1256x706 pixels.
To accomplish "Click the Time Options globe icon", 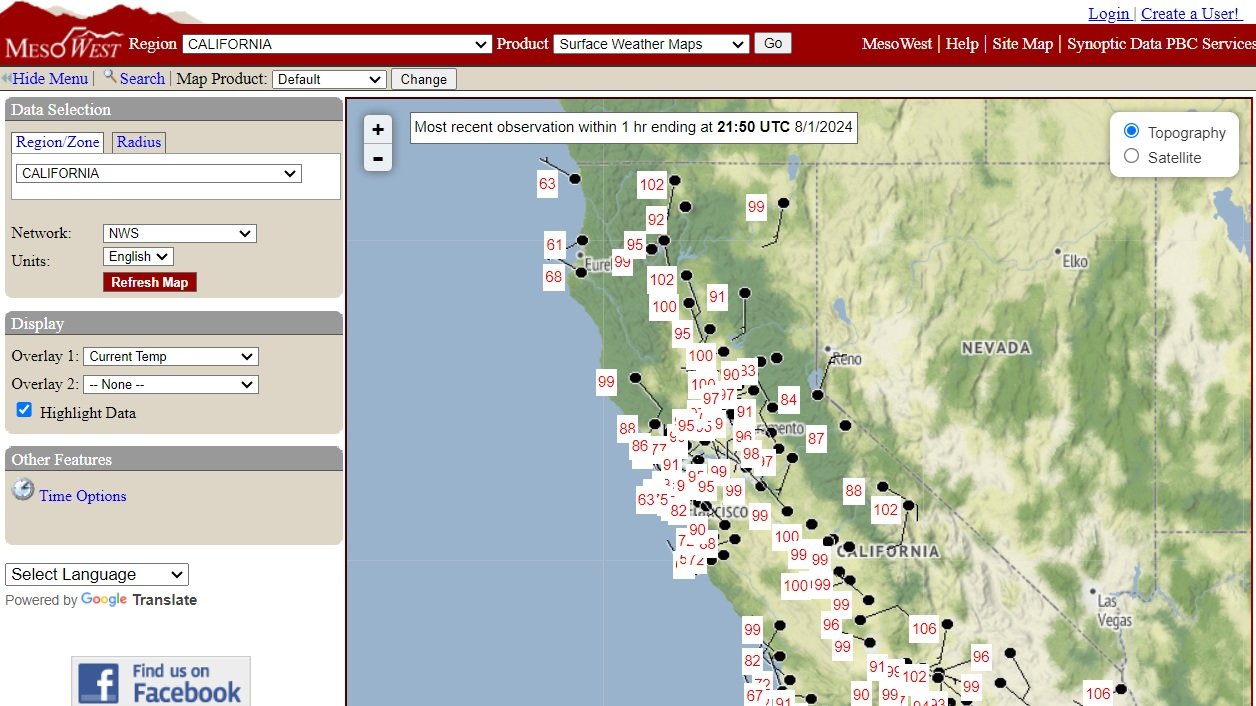I will pos(22,489).
